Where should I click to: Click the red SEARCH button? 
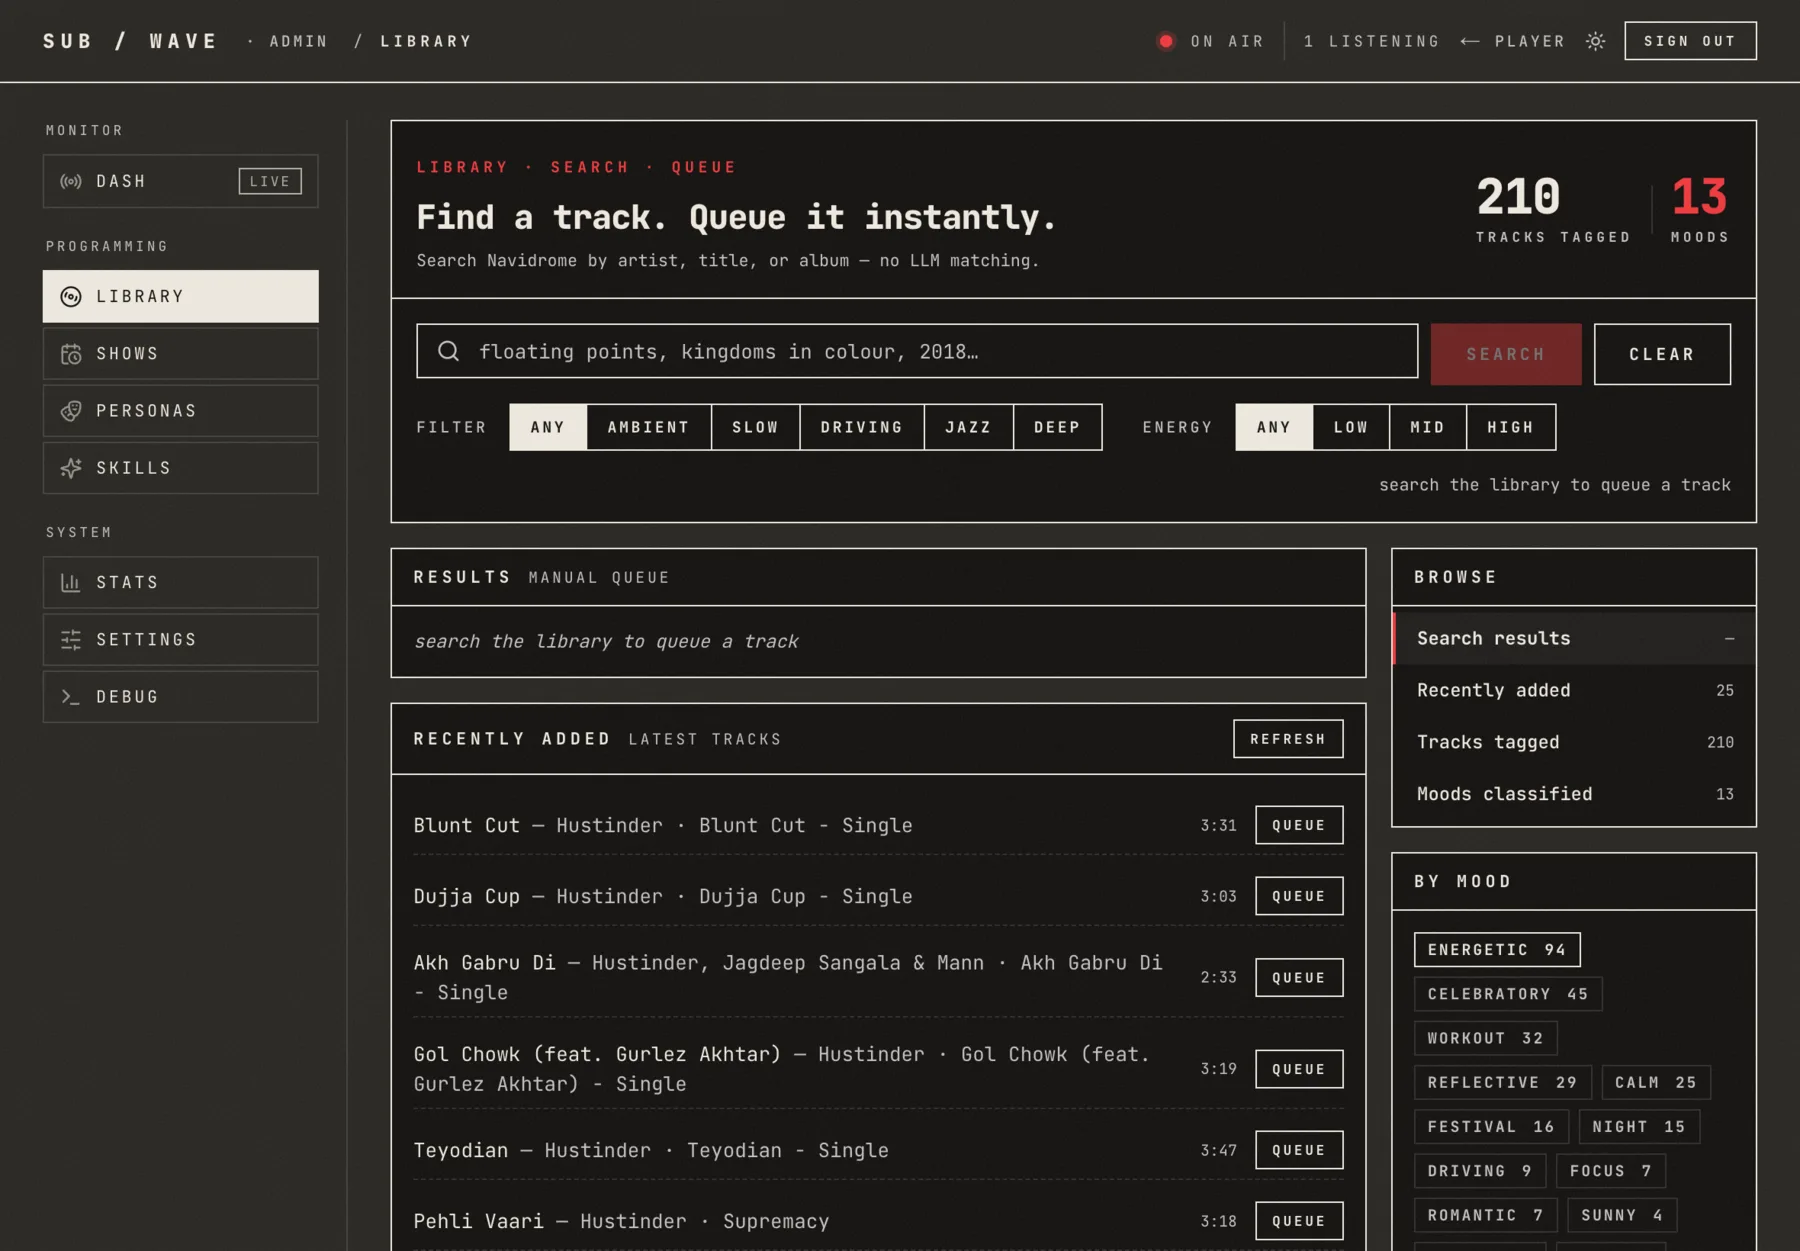click(x=1506, y=354)
